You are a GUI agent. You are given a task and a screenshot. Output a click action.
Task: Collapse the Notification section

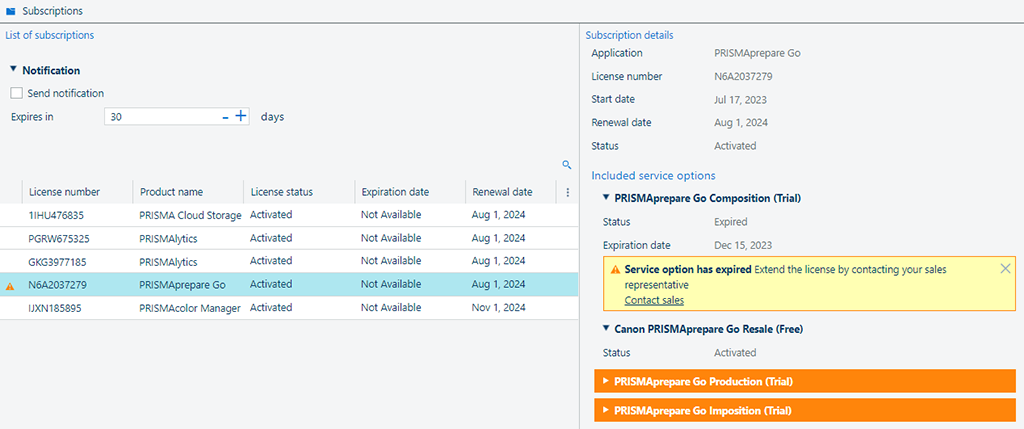[x=13, y=70]
